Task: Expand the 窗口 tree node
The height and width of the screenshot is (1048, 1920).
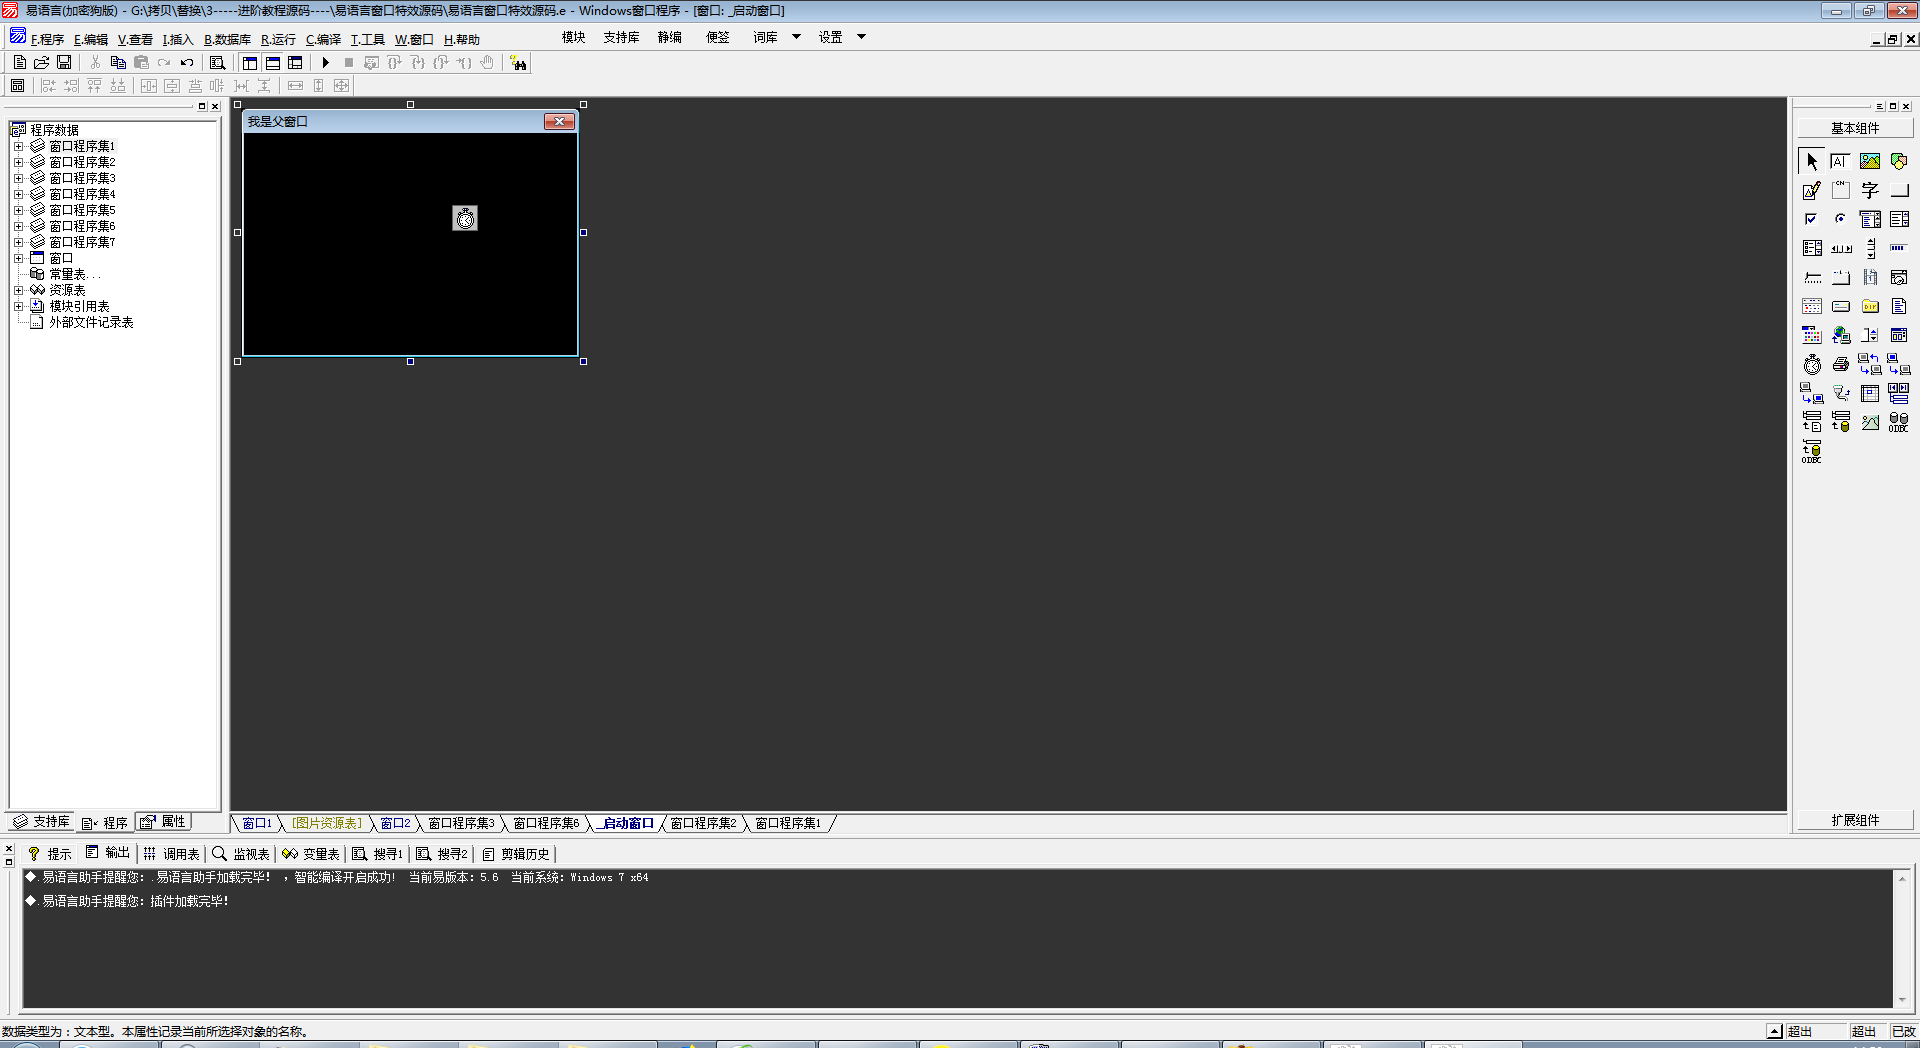Action: pyautogui.click(x=18, y=258)
